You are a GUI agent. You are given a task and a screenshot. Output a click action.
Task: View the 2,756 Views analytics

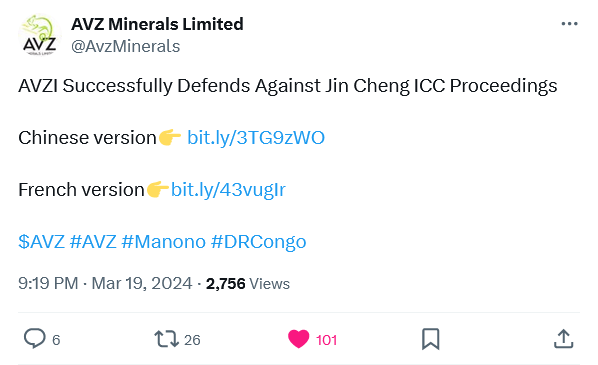(248, 284)
